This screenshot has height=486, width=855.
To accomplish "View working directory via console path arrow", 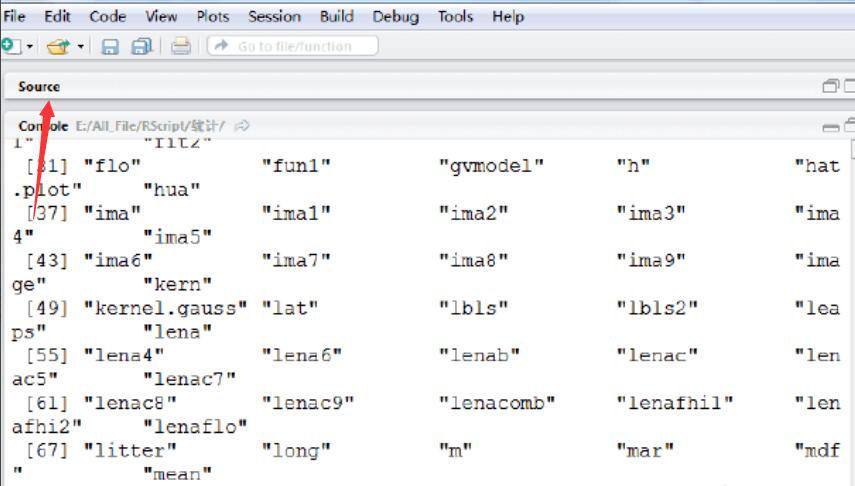I will tap(242, 126).
